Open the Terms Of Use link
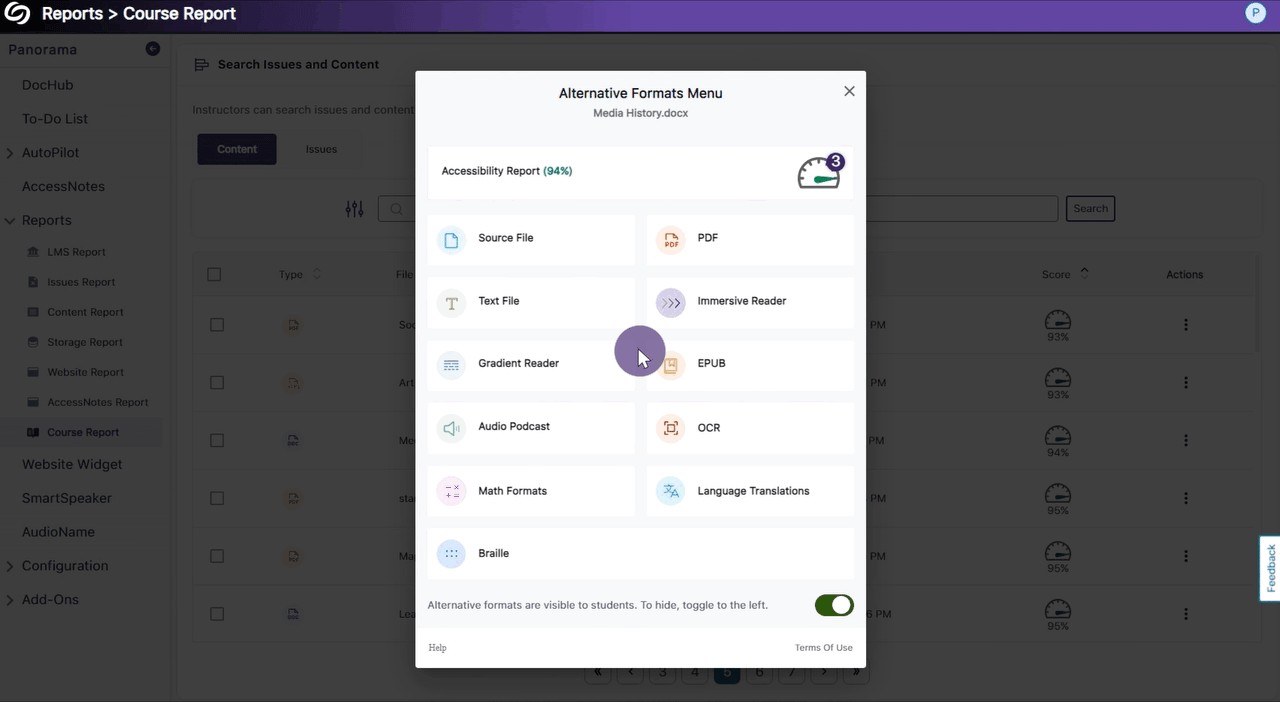The width and height of the screenshot is (1280, 702). pyautogui.click(x=823, y=648)
